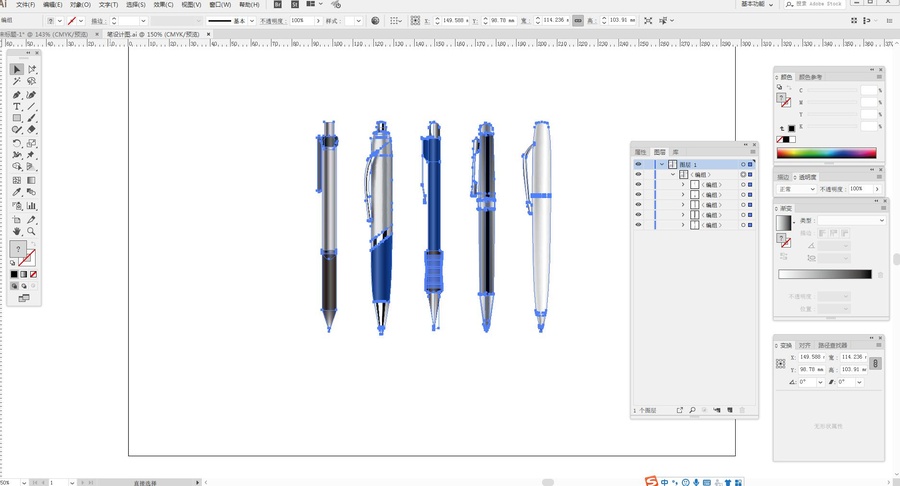Image resolution: width=900 pixels, height=486 pixels.
Task: Choose the Gradient tool in toolbox
Action: (x=32, y=180)
